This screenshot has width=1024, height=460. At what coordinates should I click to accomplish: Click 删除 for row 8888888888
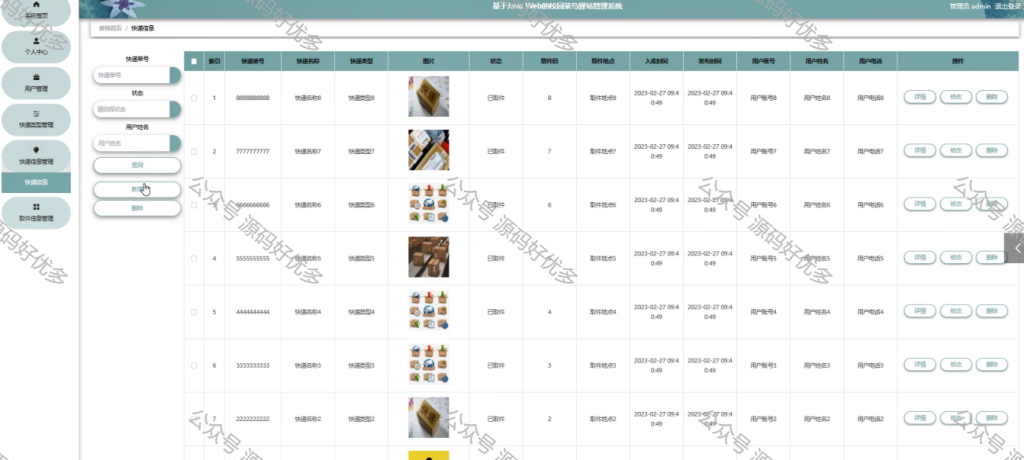coord(991,97)
